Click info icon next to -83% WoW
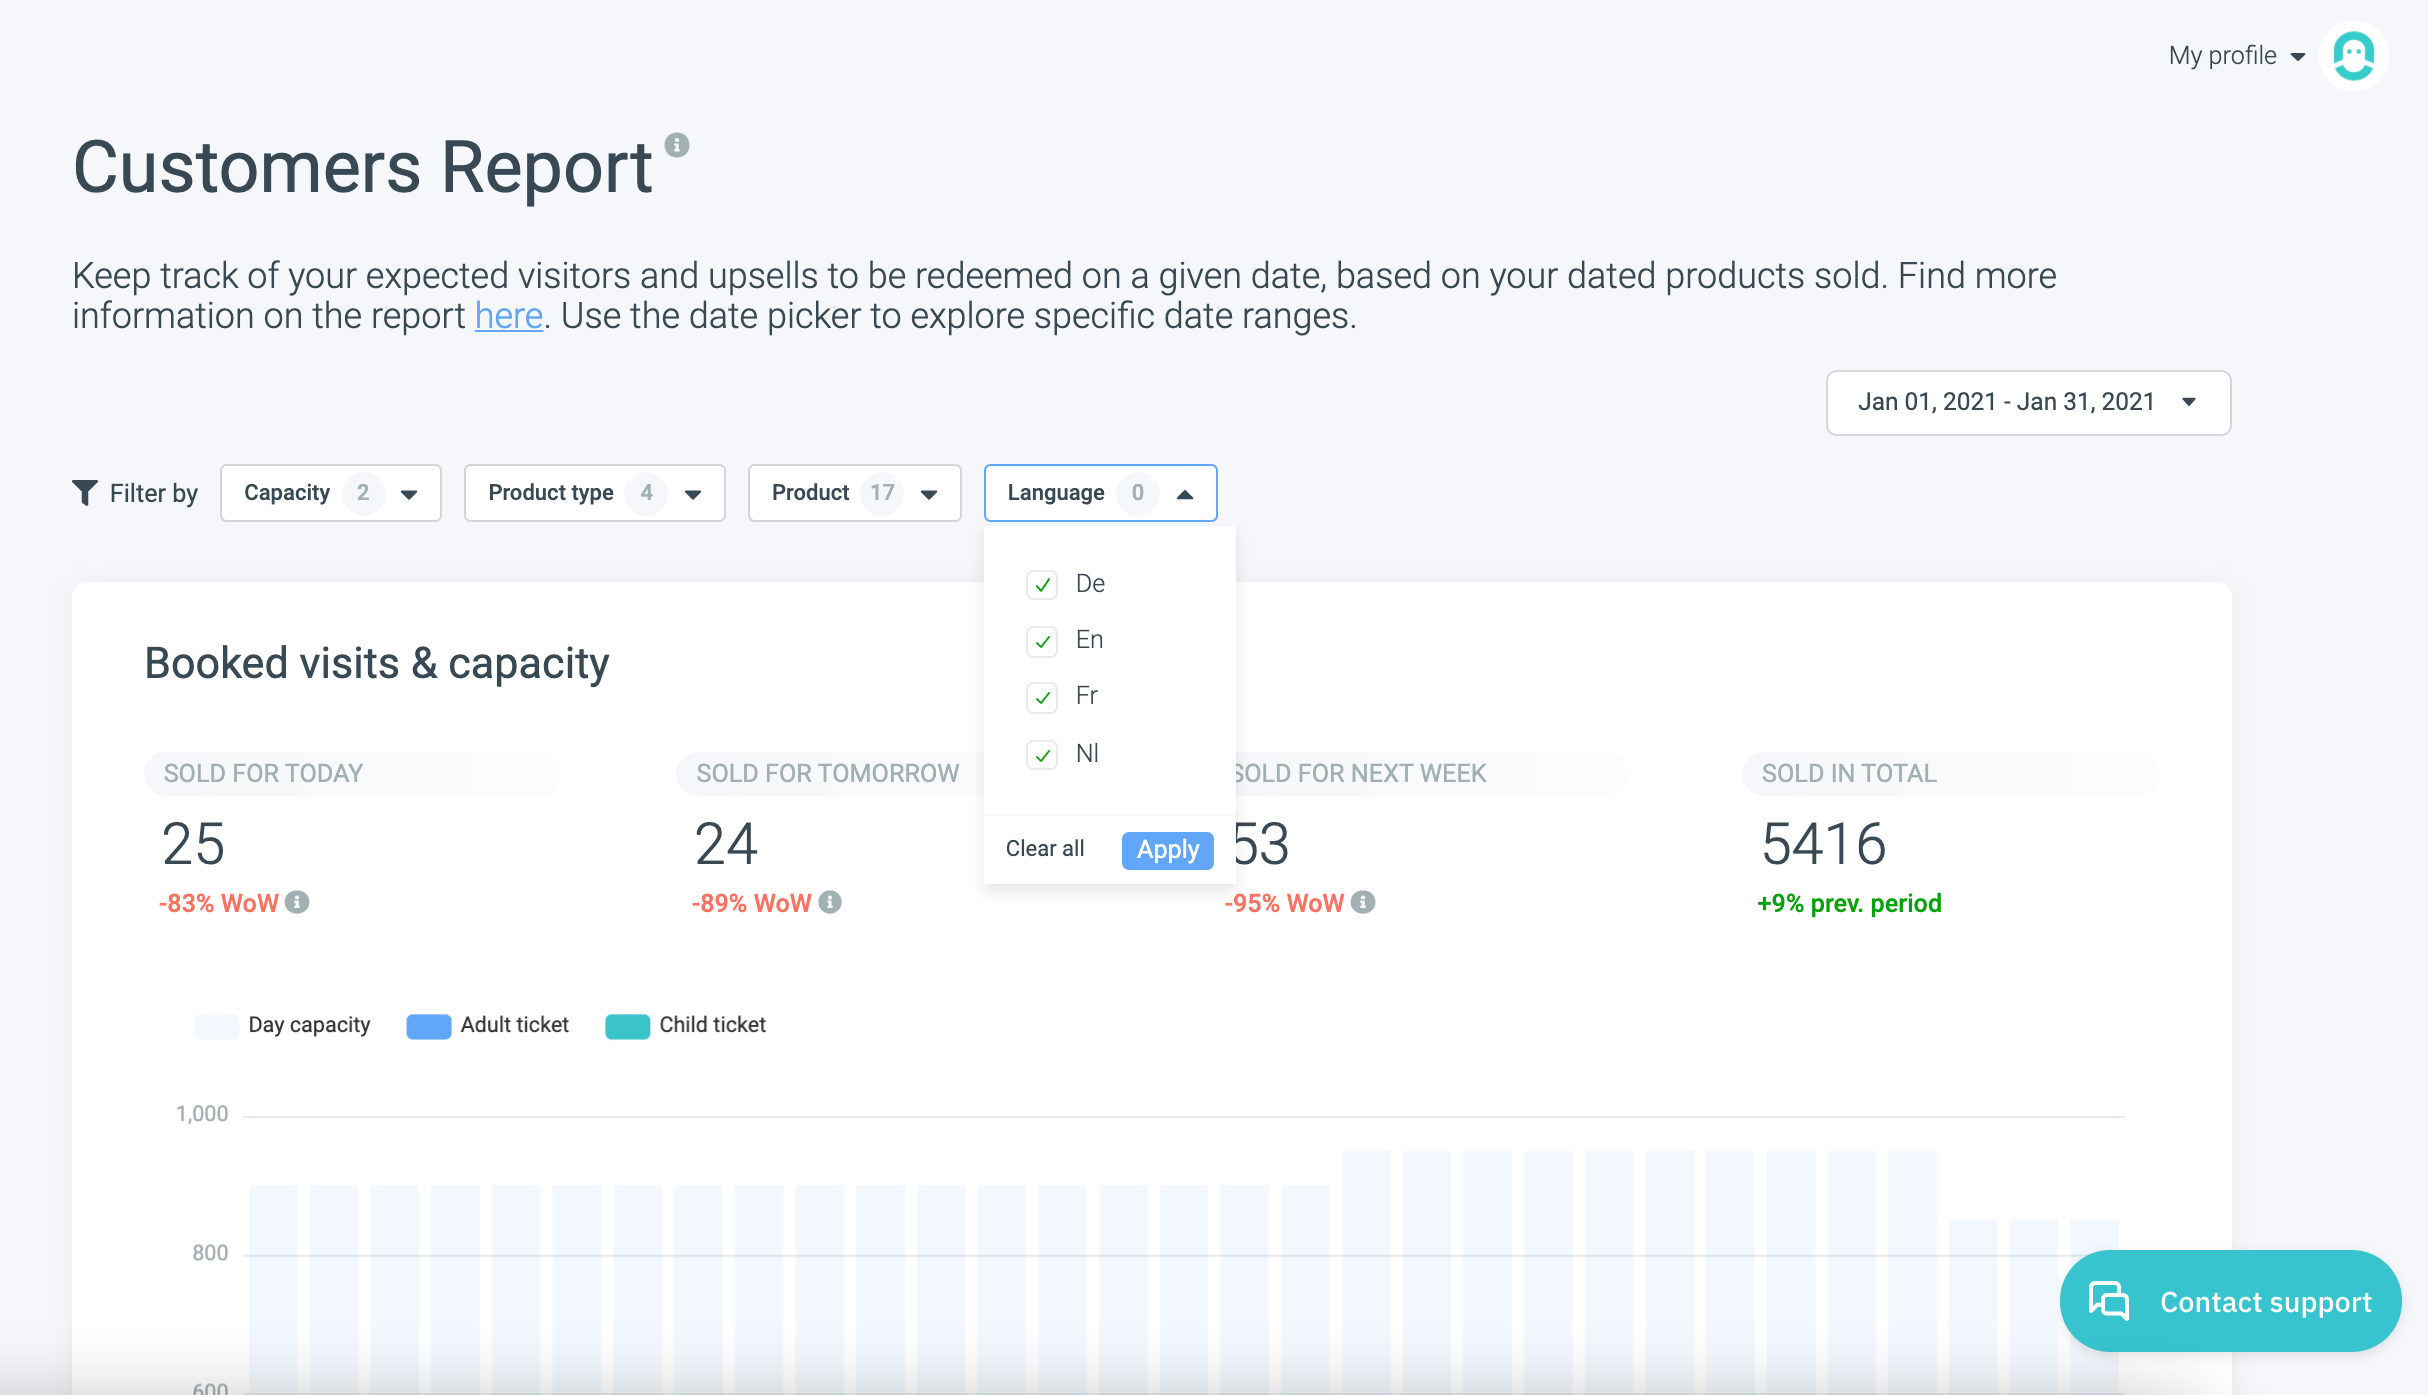2428x1395 pixels. click(297, 902)
